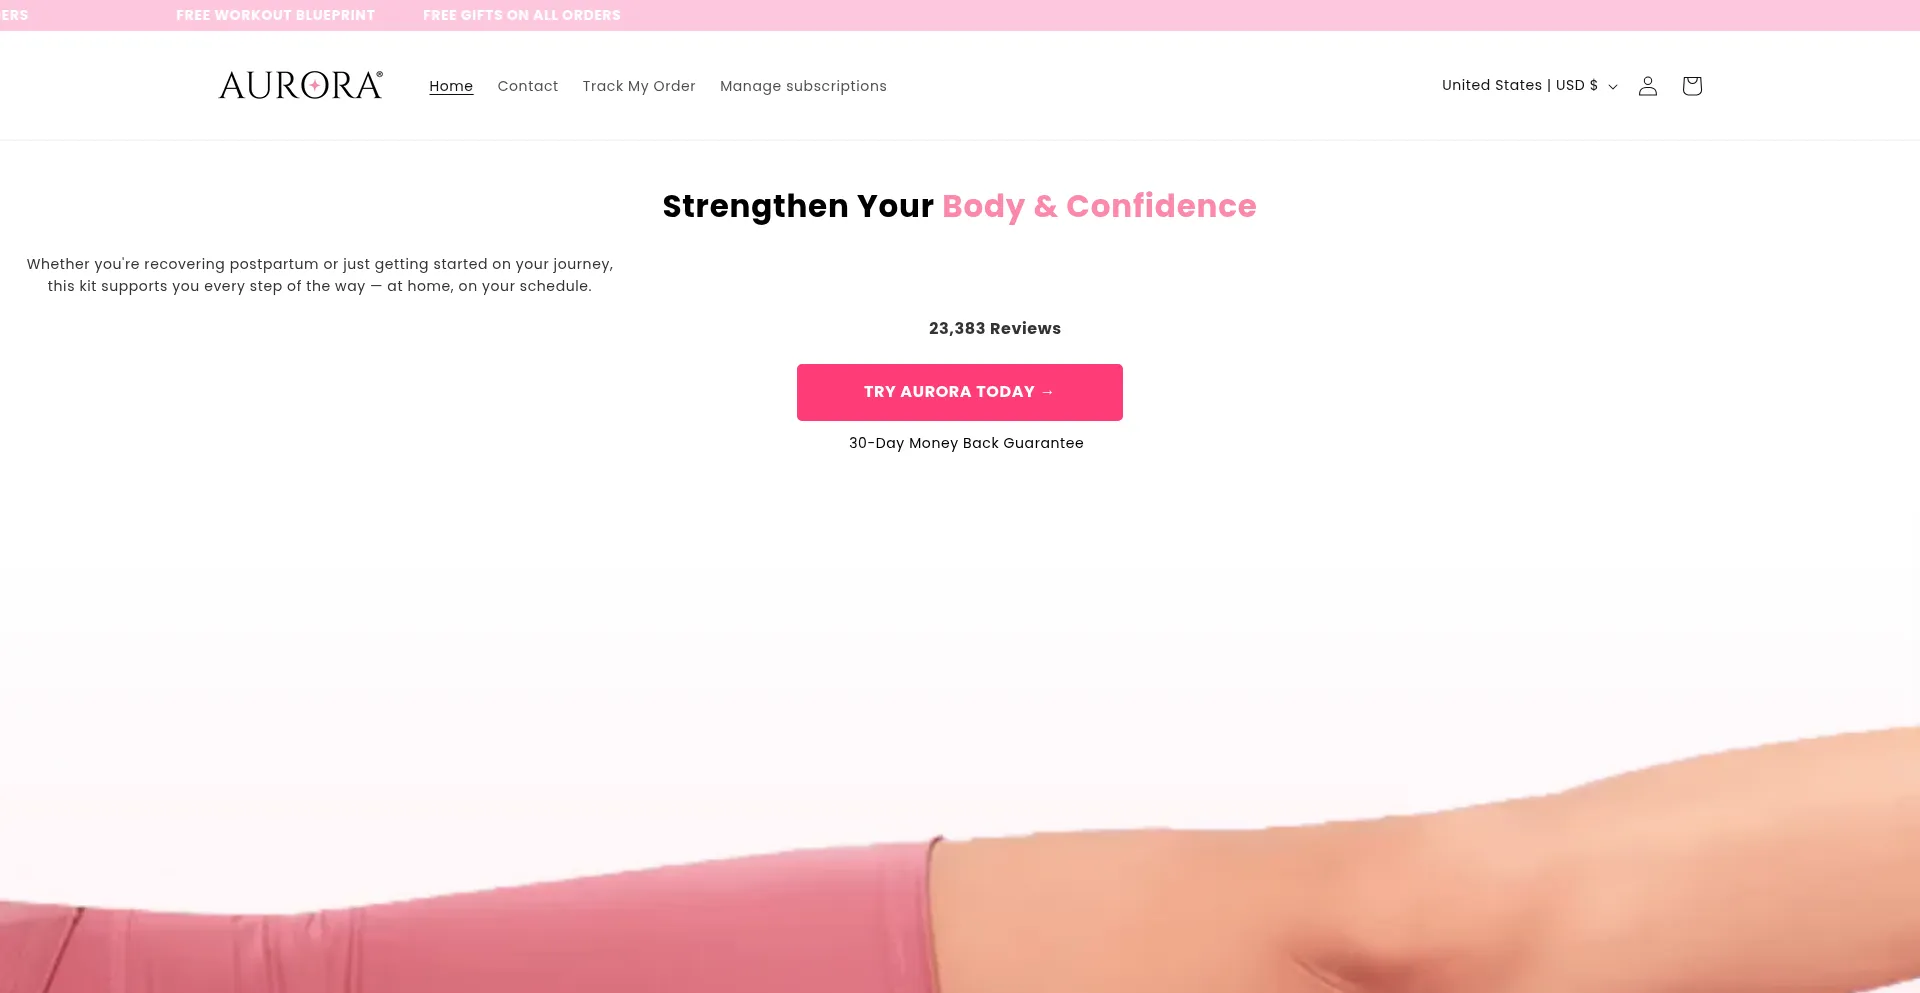Viewport: 1920px width, 993px height.
Task: Open the Contact page link
Action: point(528,86)
